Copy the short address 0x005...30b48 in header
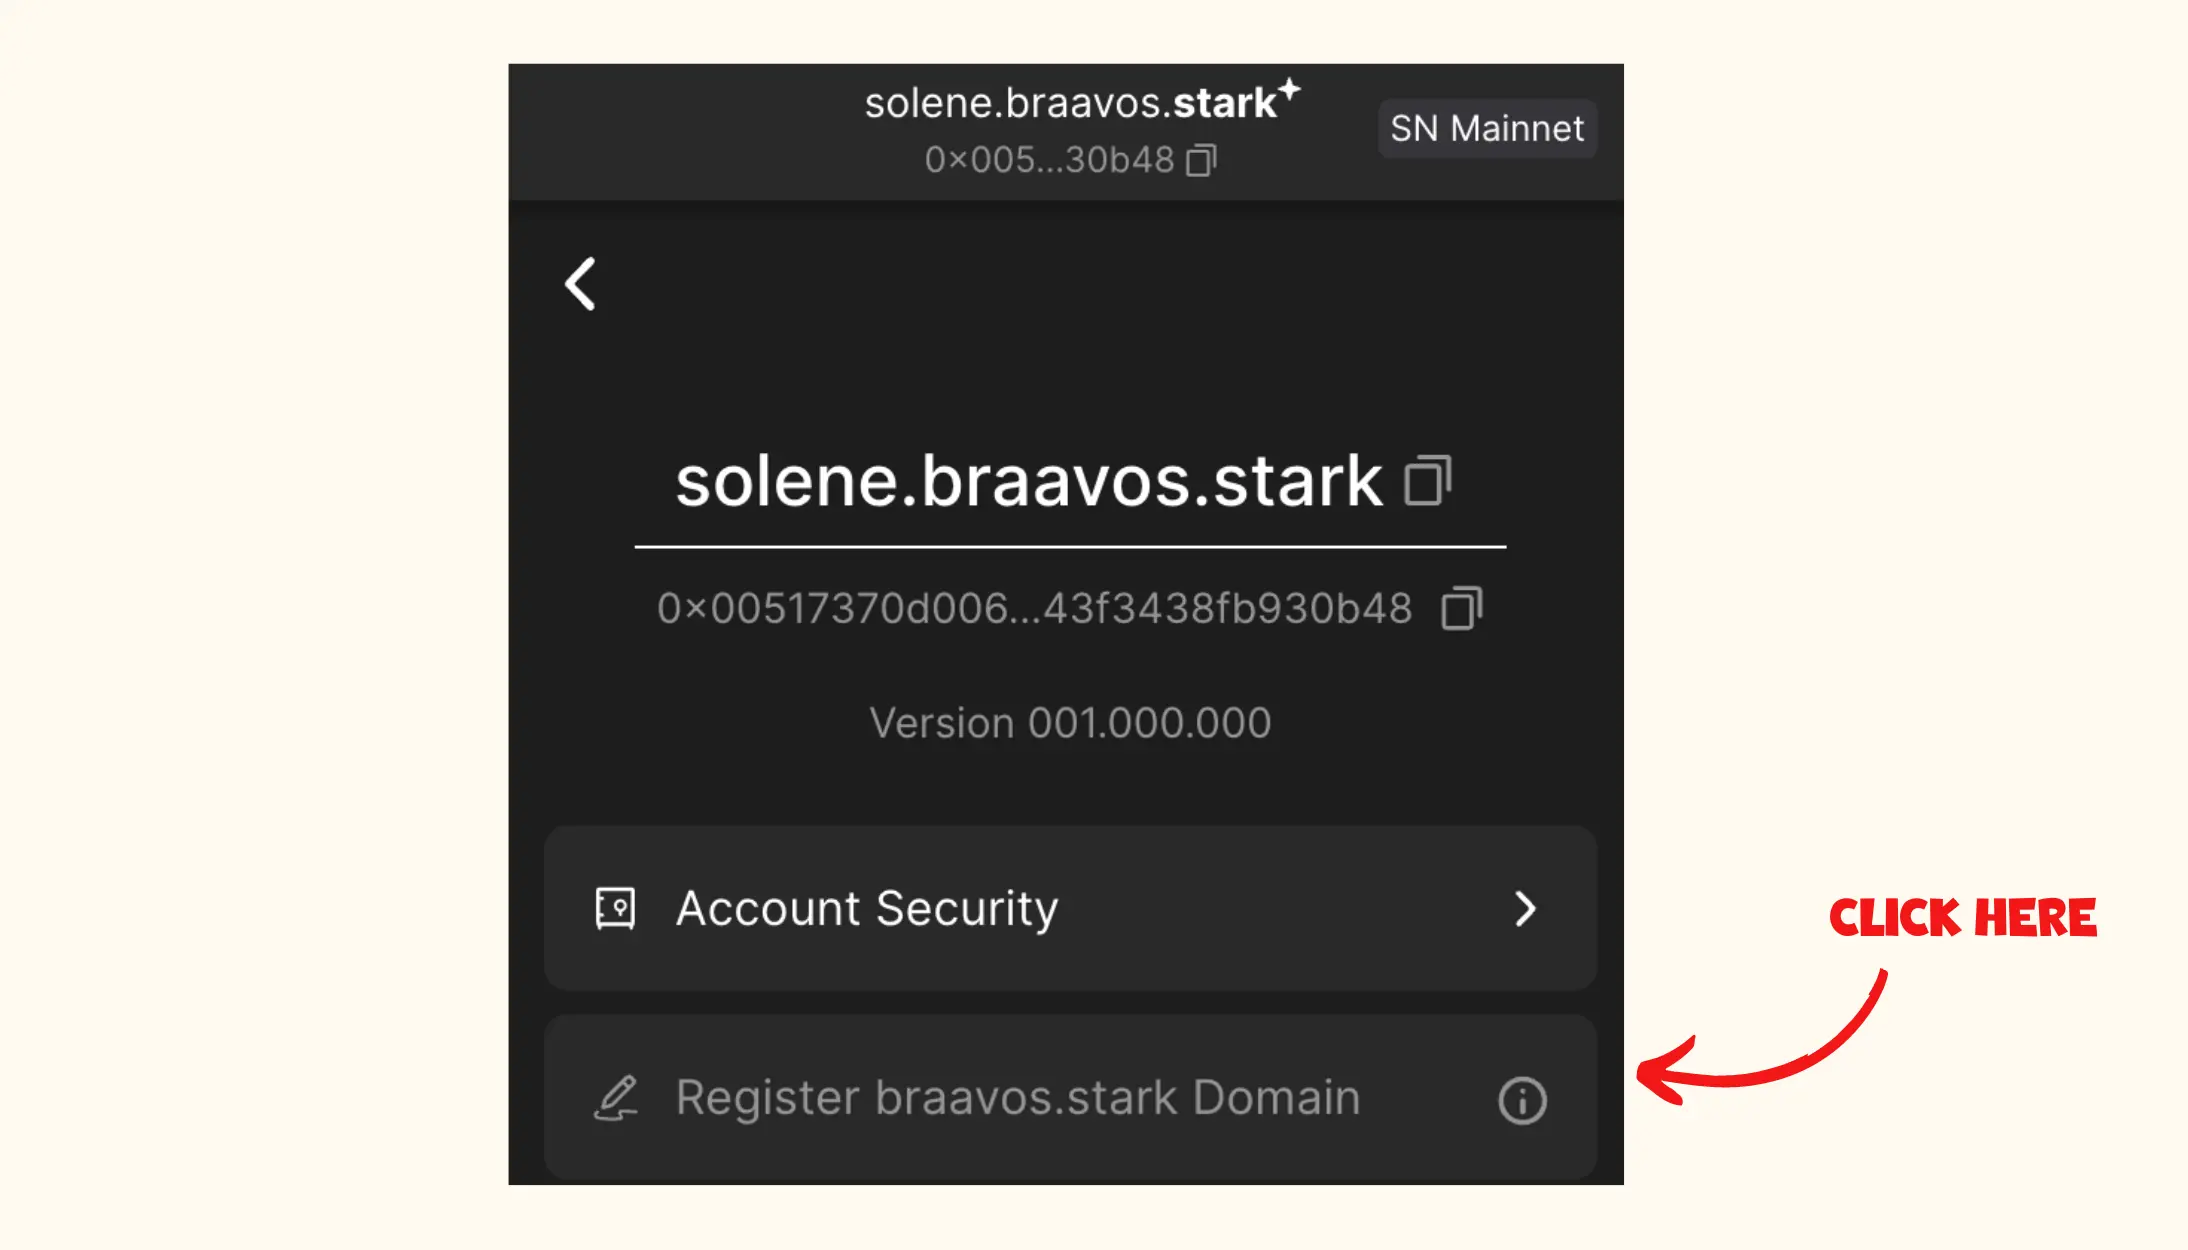The height and width of the screenshot is (1250, 2188). [x=1201, y=160]
